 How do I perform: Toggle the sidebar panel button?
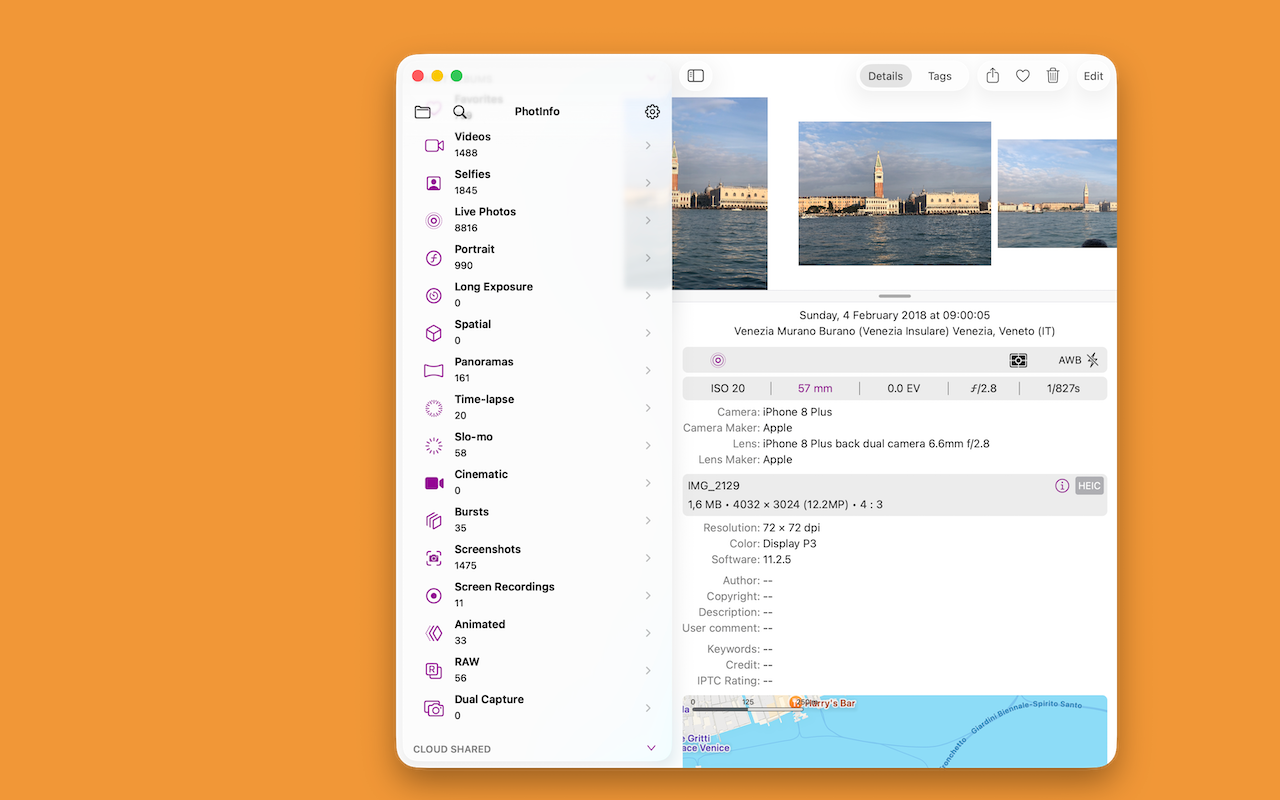tap(696, 76)
